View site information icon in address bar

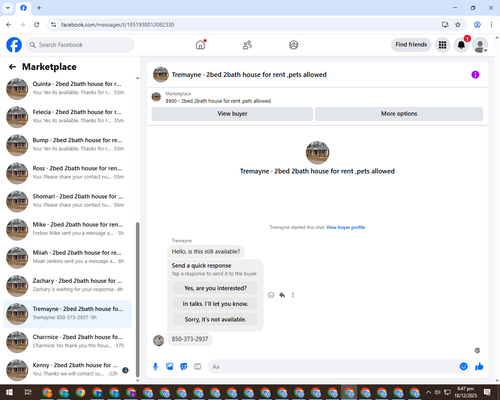[x=53, y=25]
